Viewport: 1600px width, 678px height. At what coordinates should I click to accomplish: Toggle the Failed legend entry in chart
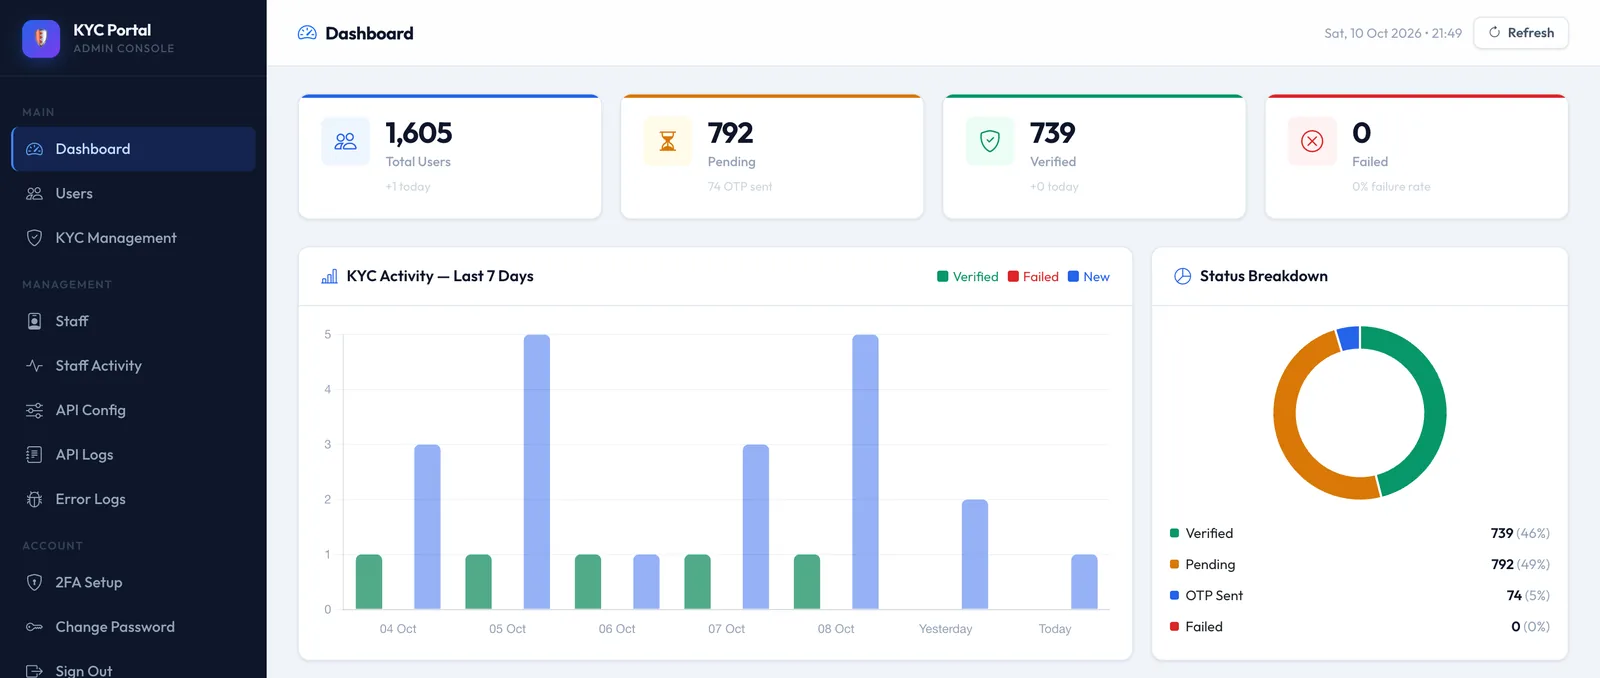pyautogui.click(x=1033, y=277)
